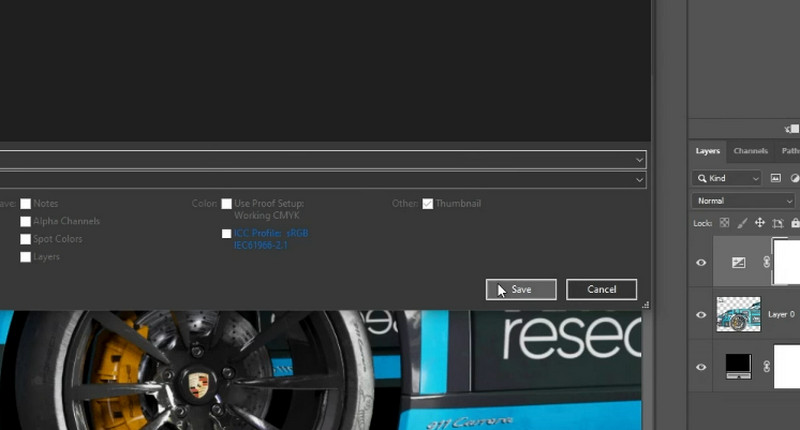Select the fill layer's white mask thumbnail

(787, 366)
